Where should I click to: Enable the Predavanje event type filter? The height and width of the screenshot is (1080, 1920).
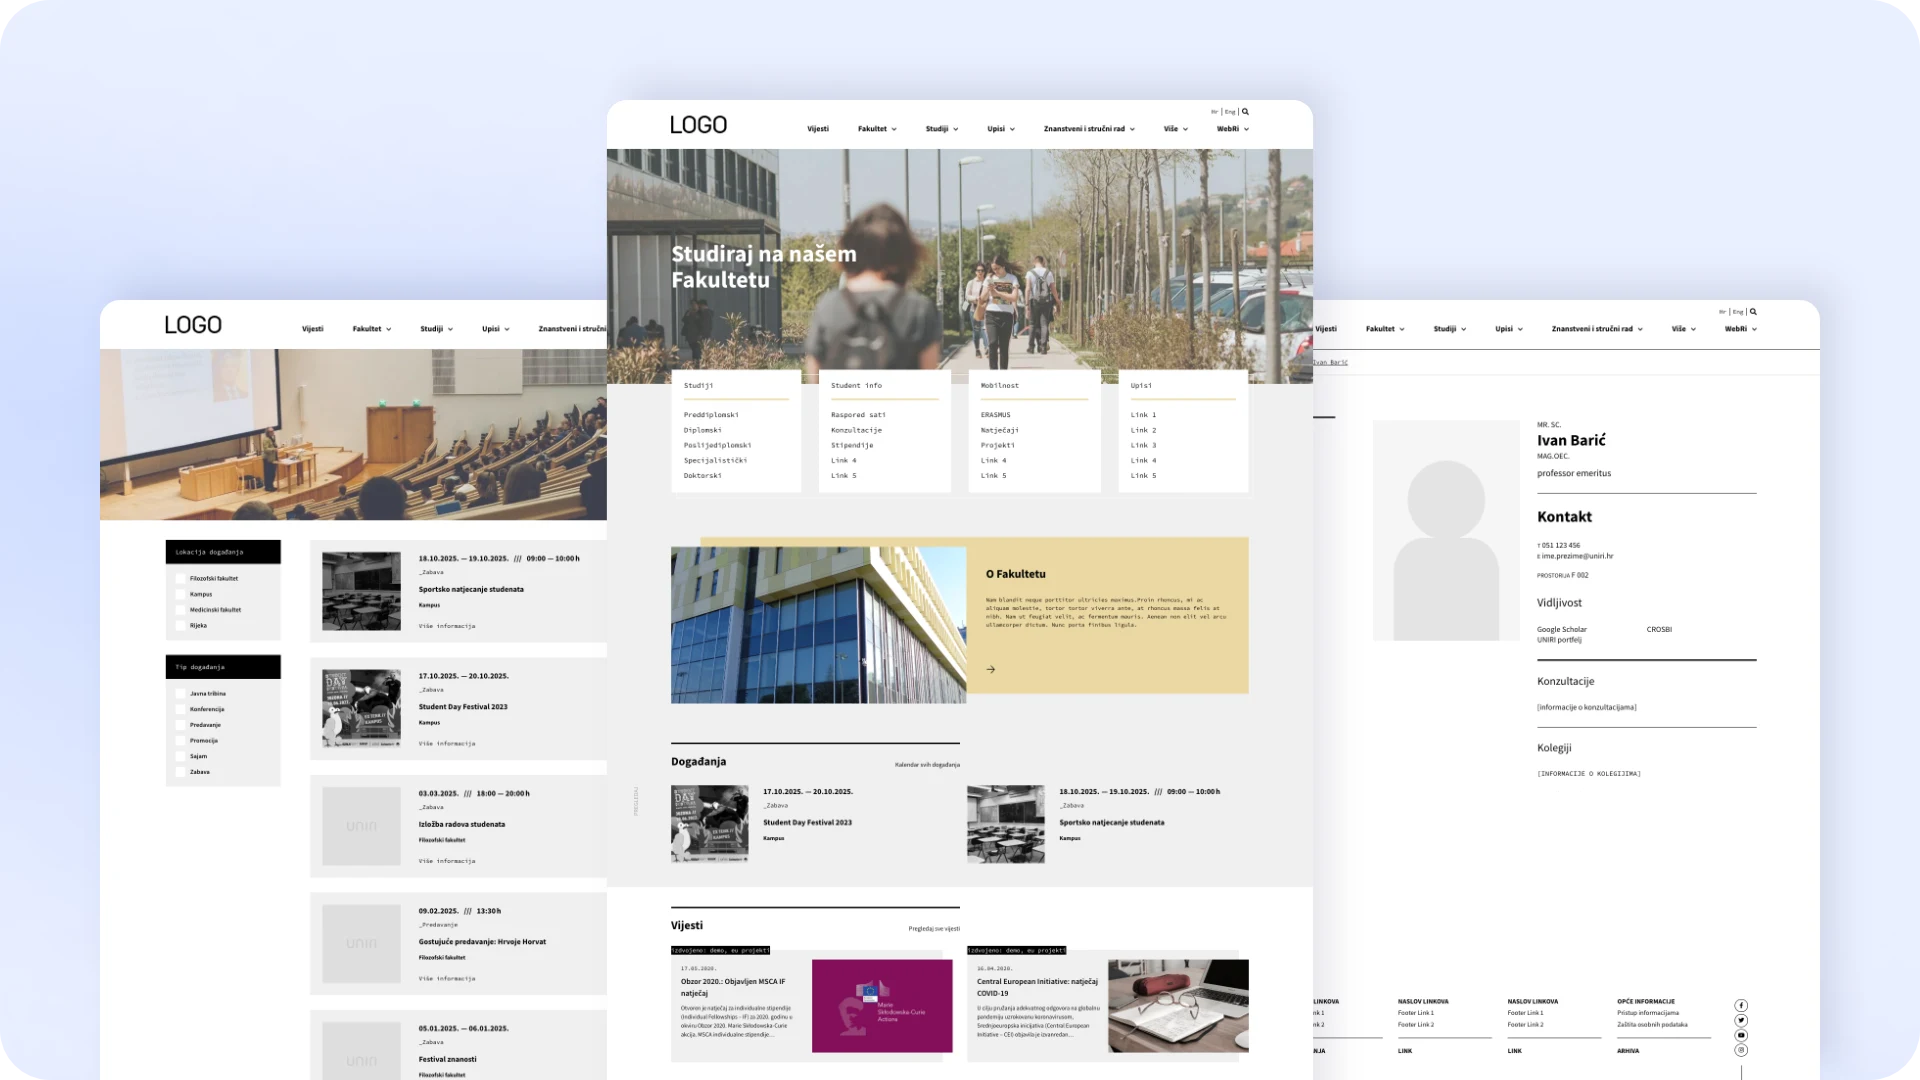(181, 724)
